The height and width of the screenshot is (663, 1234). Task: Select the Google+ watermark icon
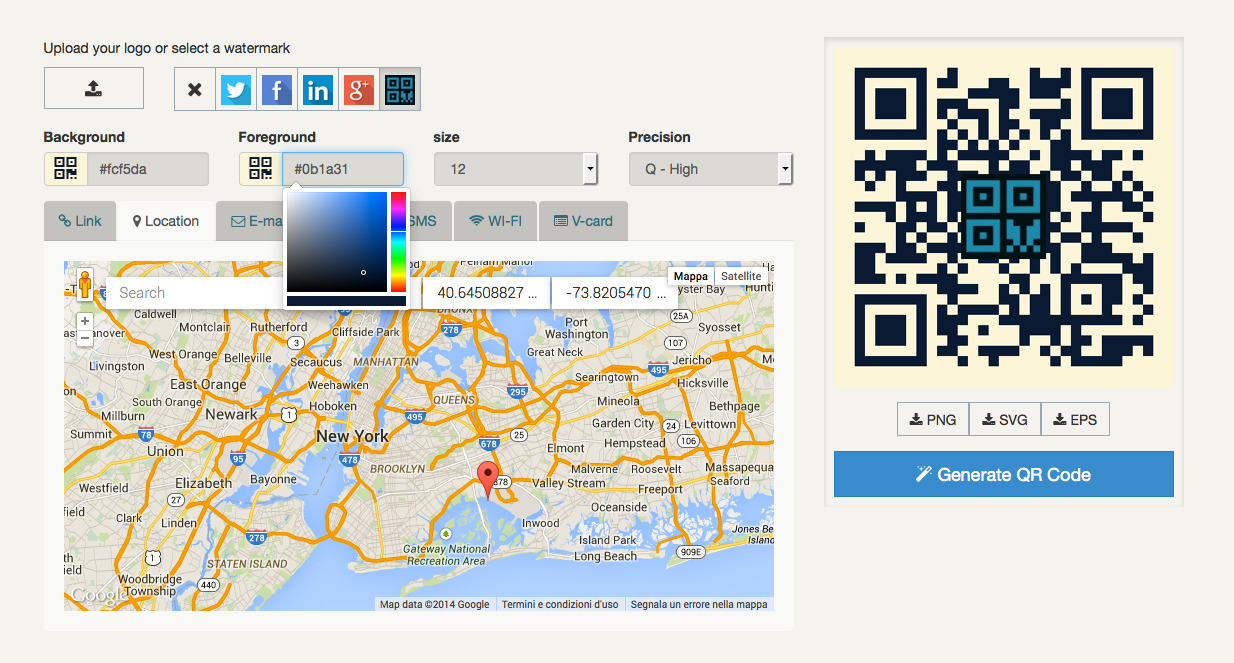[x=359, y=89]
